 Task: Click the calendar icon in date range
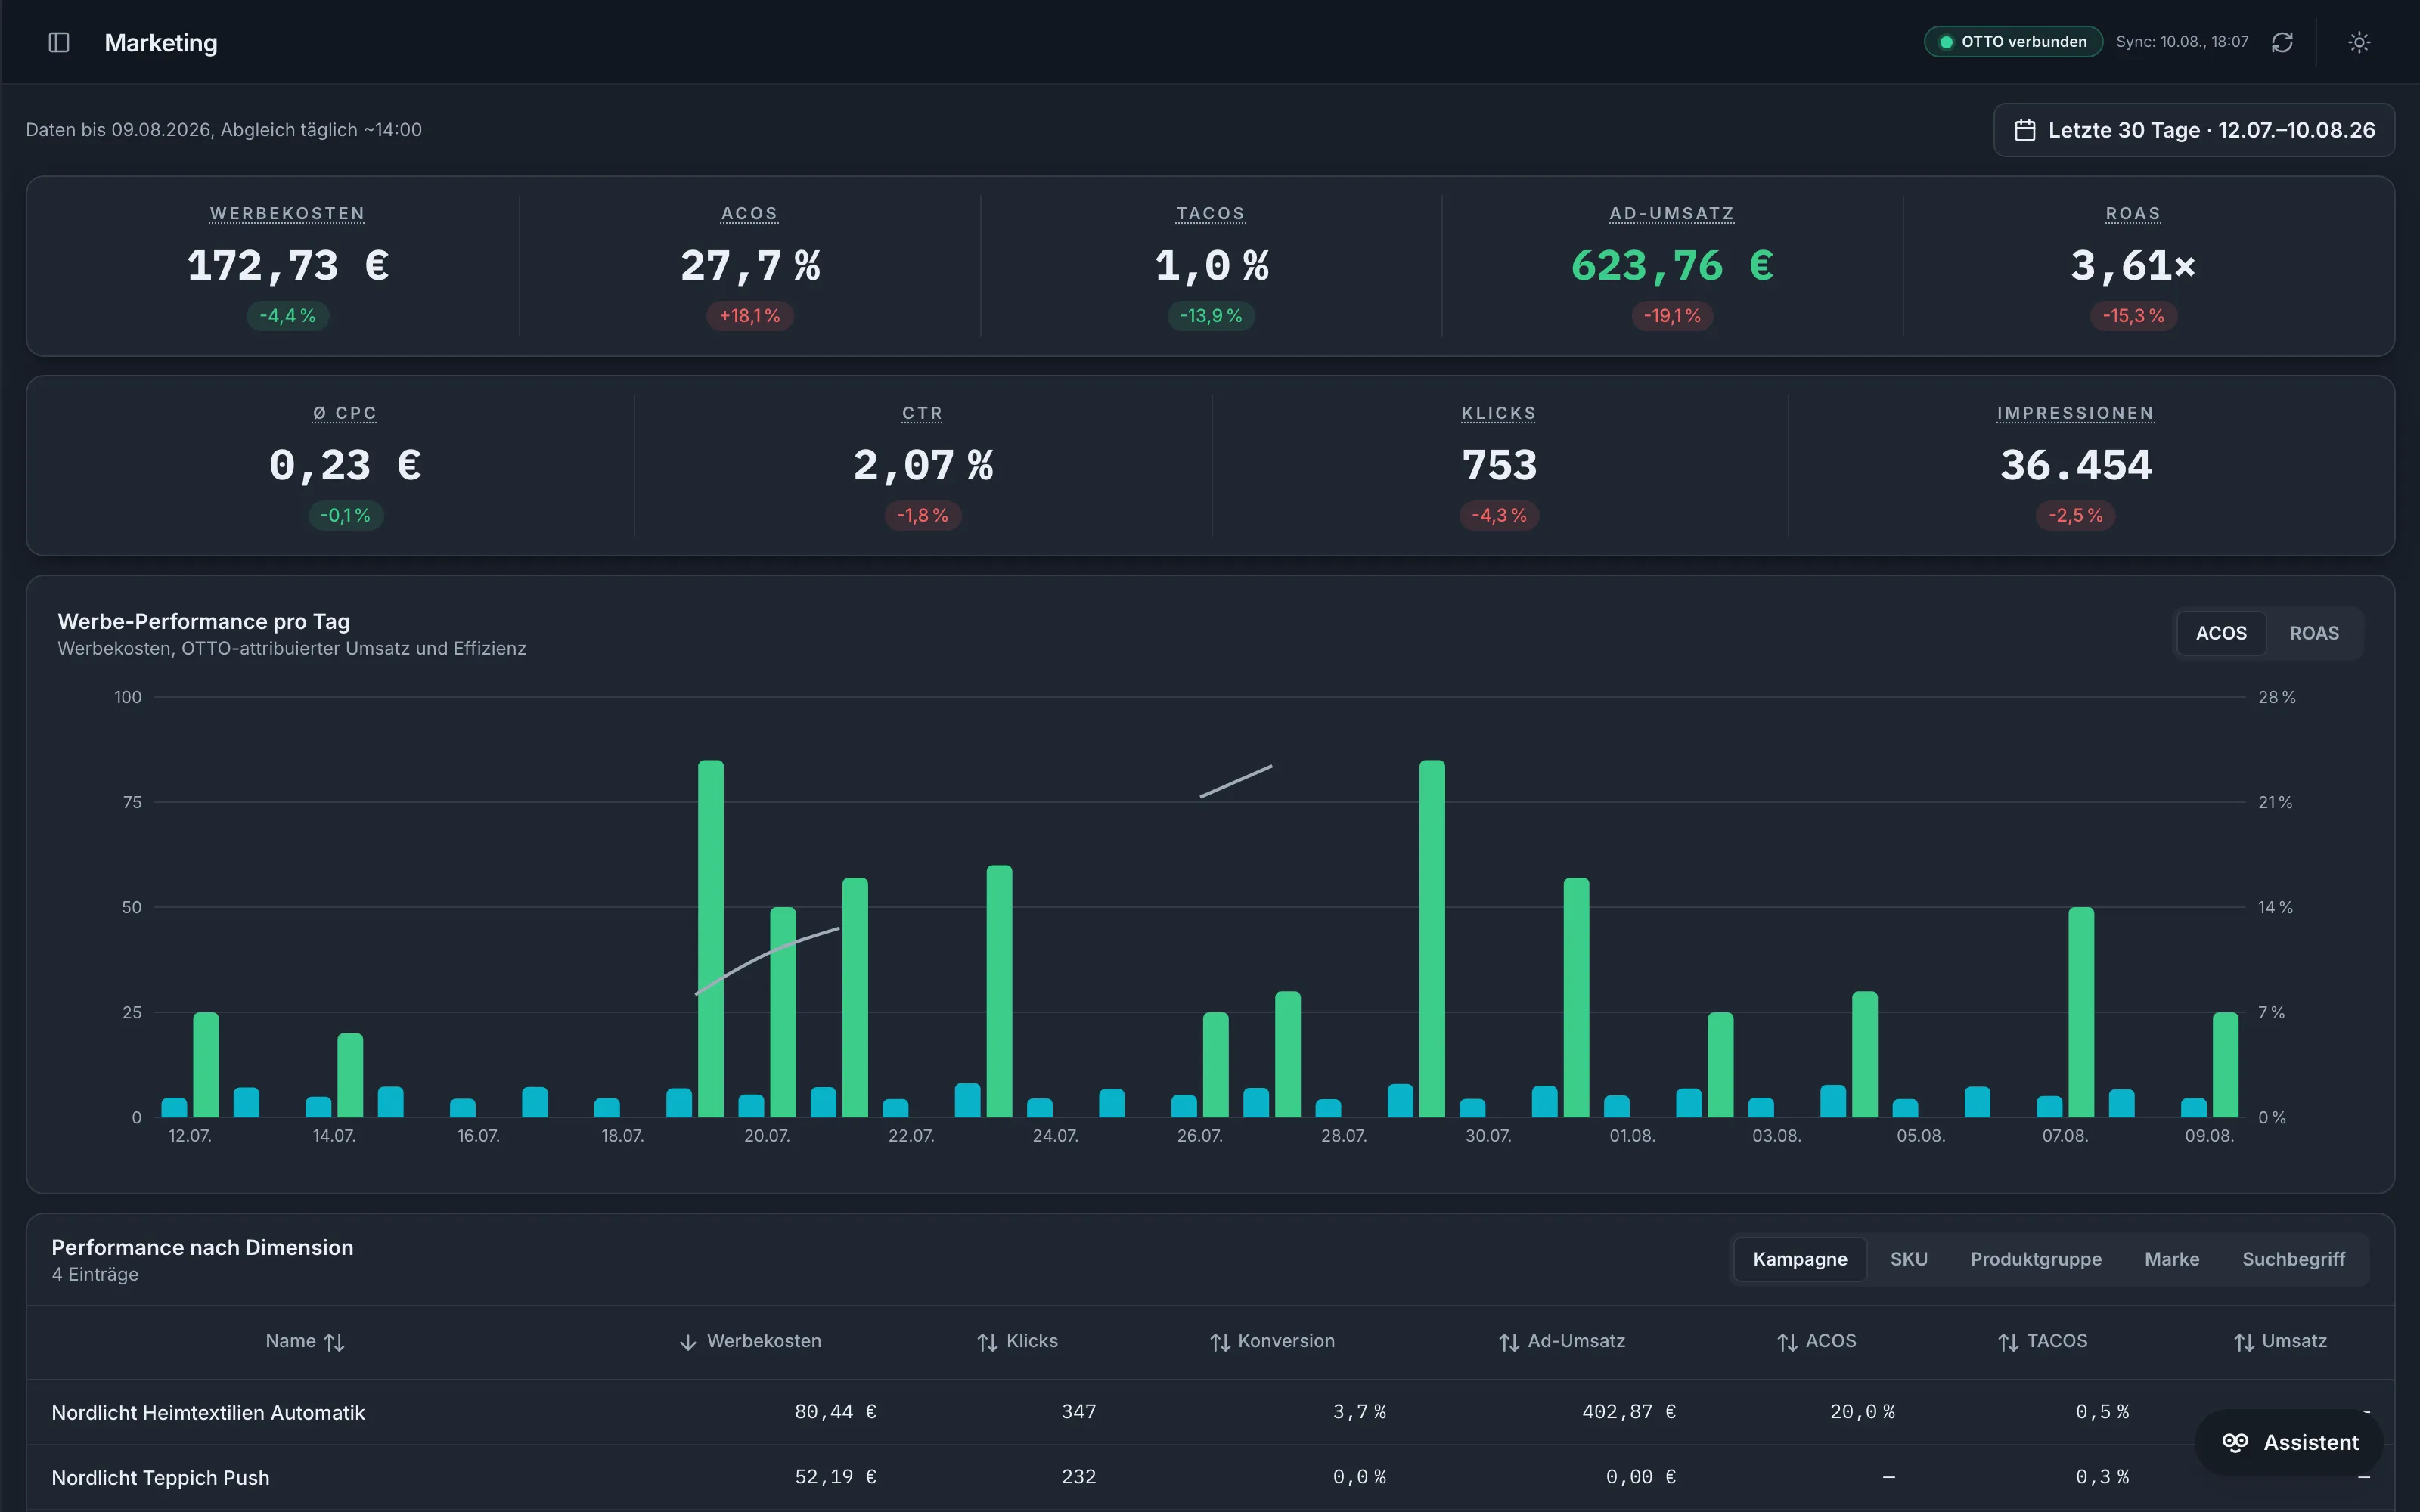[2025, 130]
